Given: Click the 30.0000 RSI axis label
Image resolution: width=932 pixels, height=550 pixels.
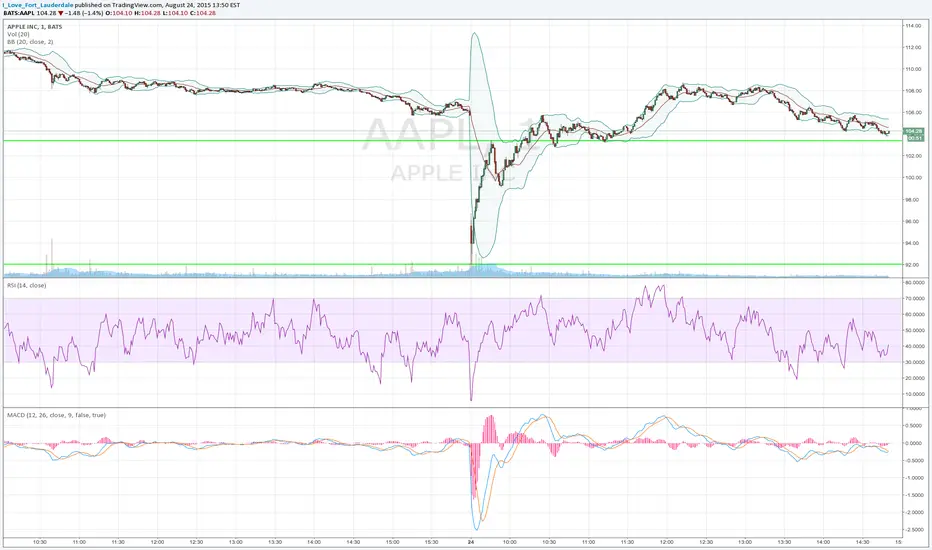Looking at the screenshot, I should 915,362.
